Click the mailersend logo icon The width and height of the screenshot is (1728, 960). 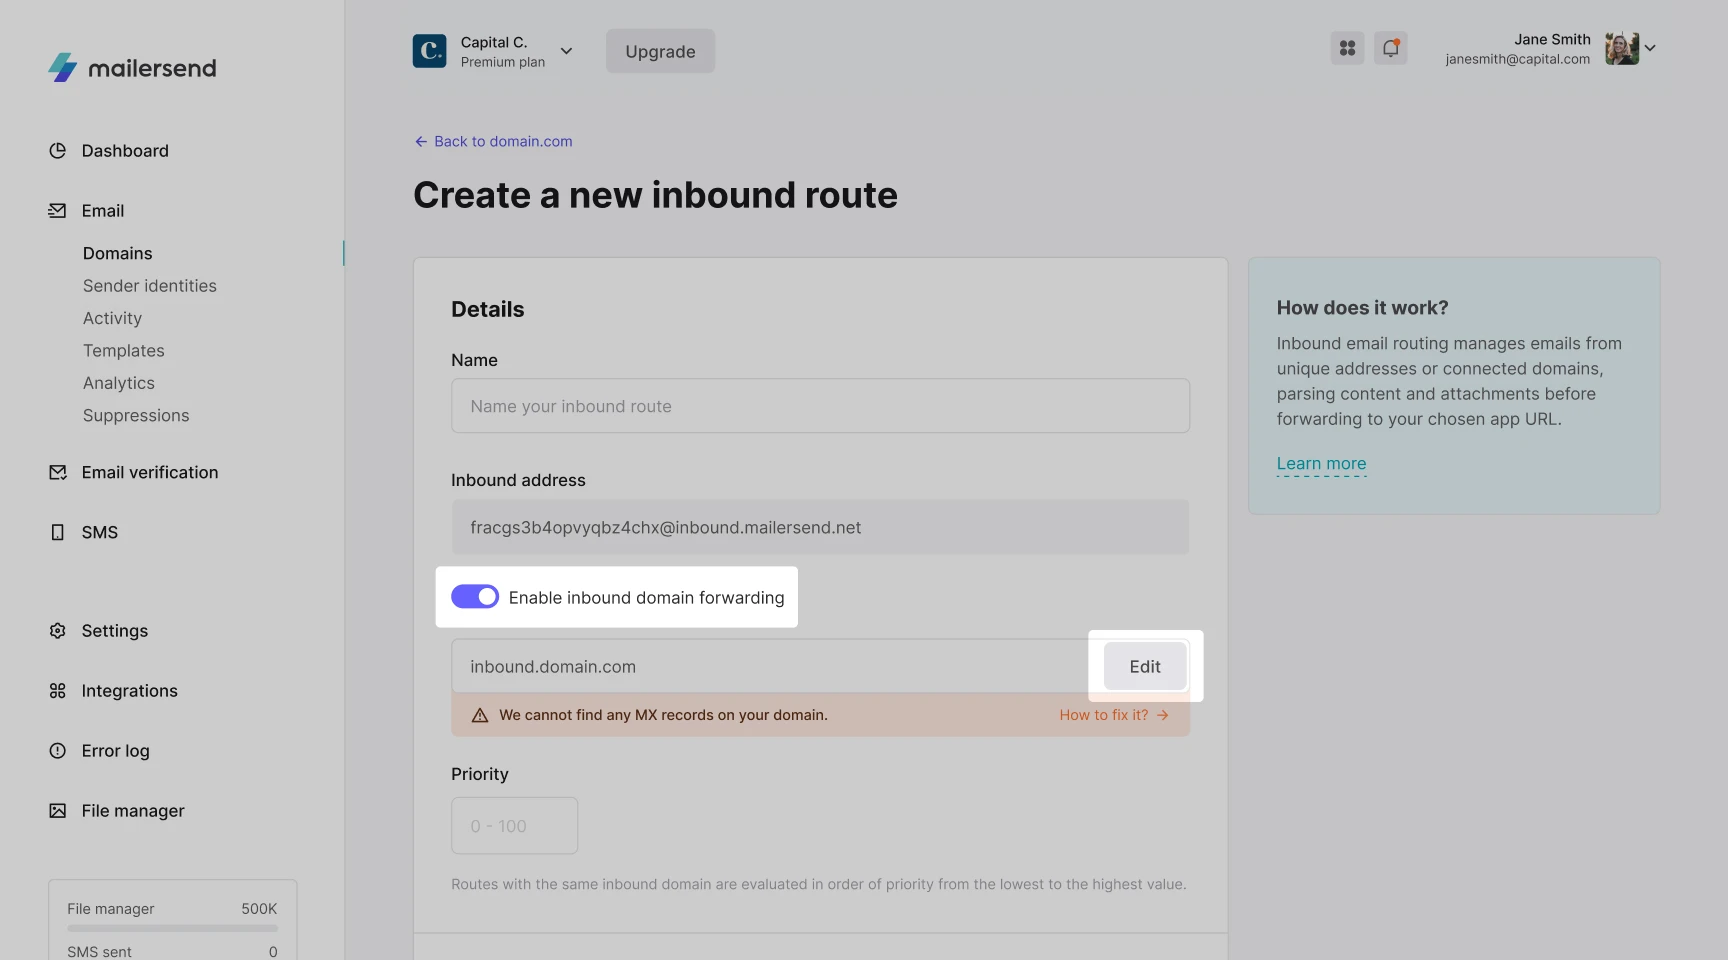[62, 67]
